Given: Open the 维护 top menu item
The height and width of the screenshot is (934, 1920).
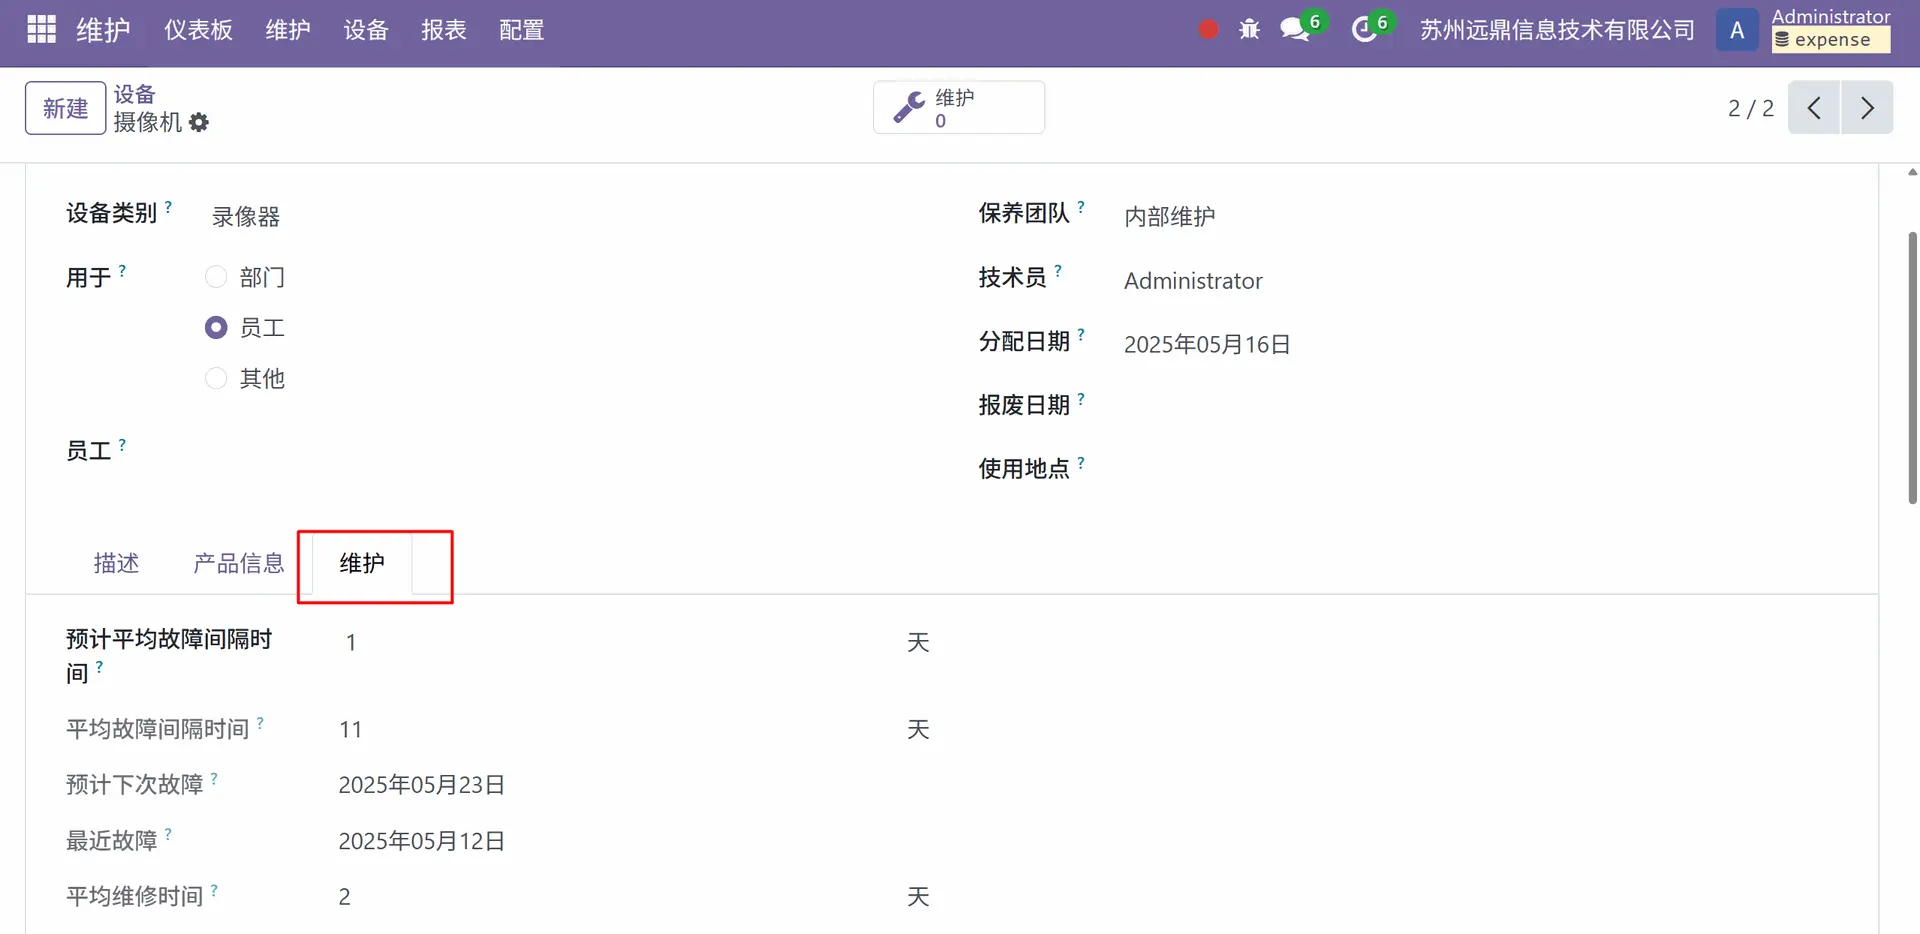Looking at the screenshot, I should (288, 30).
